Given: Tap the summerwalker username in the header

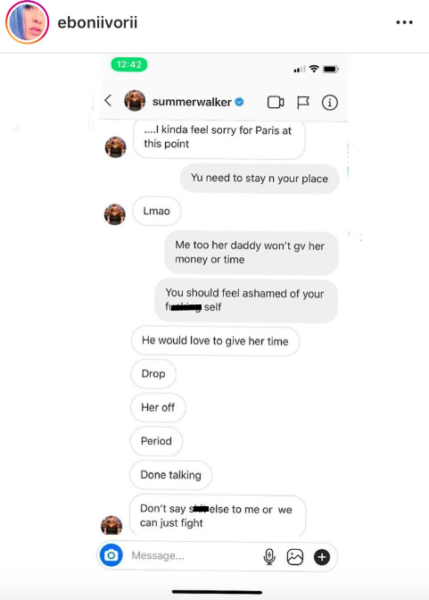Looking at the screenshot, I should pyautogui.click(x=192, y=102).
